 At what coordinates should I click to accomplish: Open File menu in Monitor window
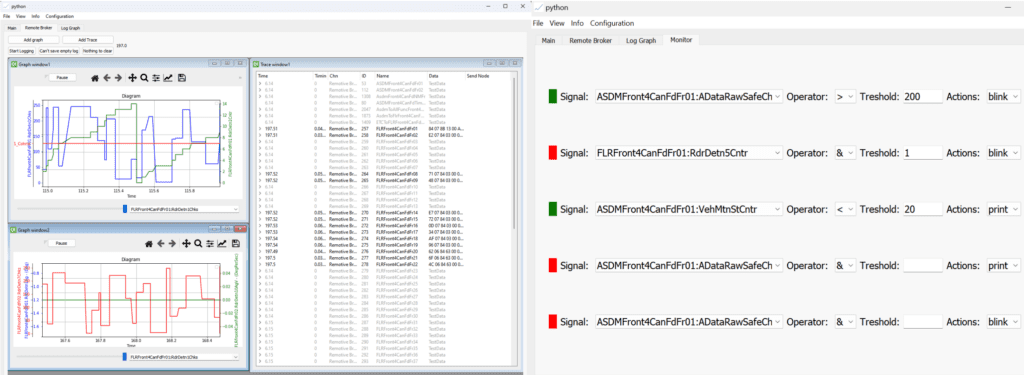click(x=538, y=23)
